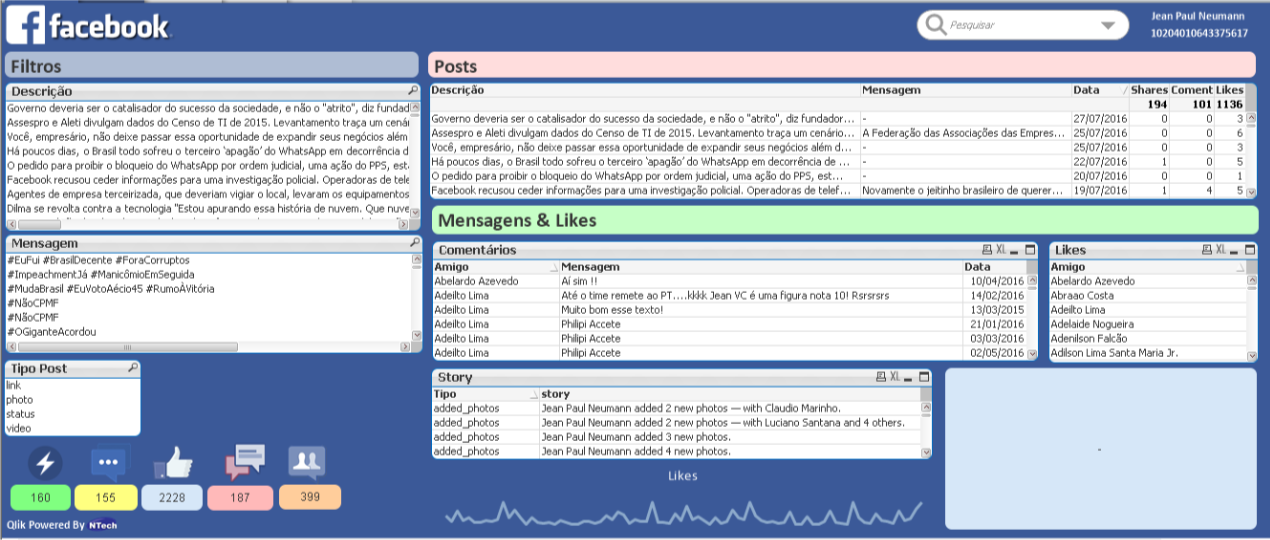The height and width of the screenshot is (540, 1270).
Task: Click the pink 187 comments counter
Action: (x=240, y=497)
